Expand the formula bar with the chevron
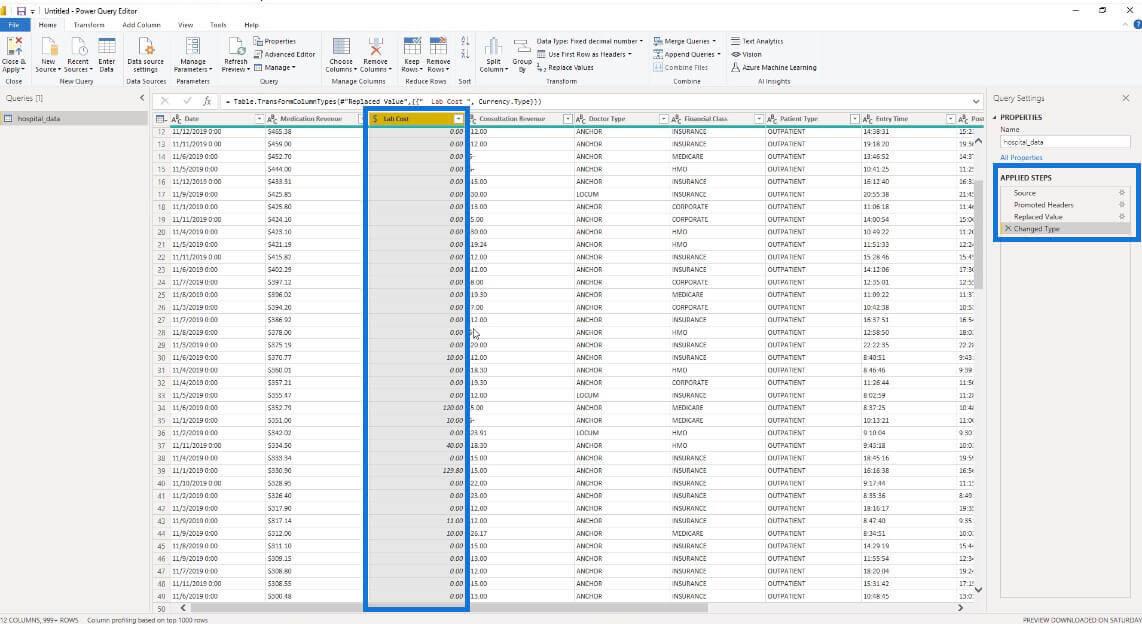The image size is (1142, 624). coord(976,101)
